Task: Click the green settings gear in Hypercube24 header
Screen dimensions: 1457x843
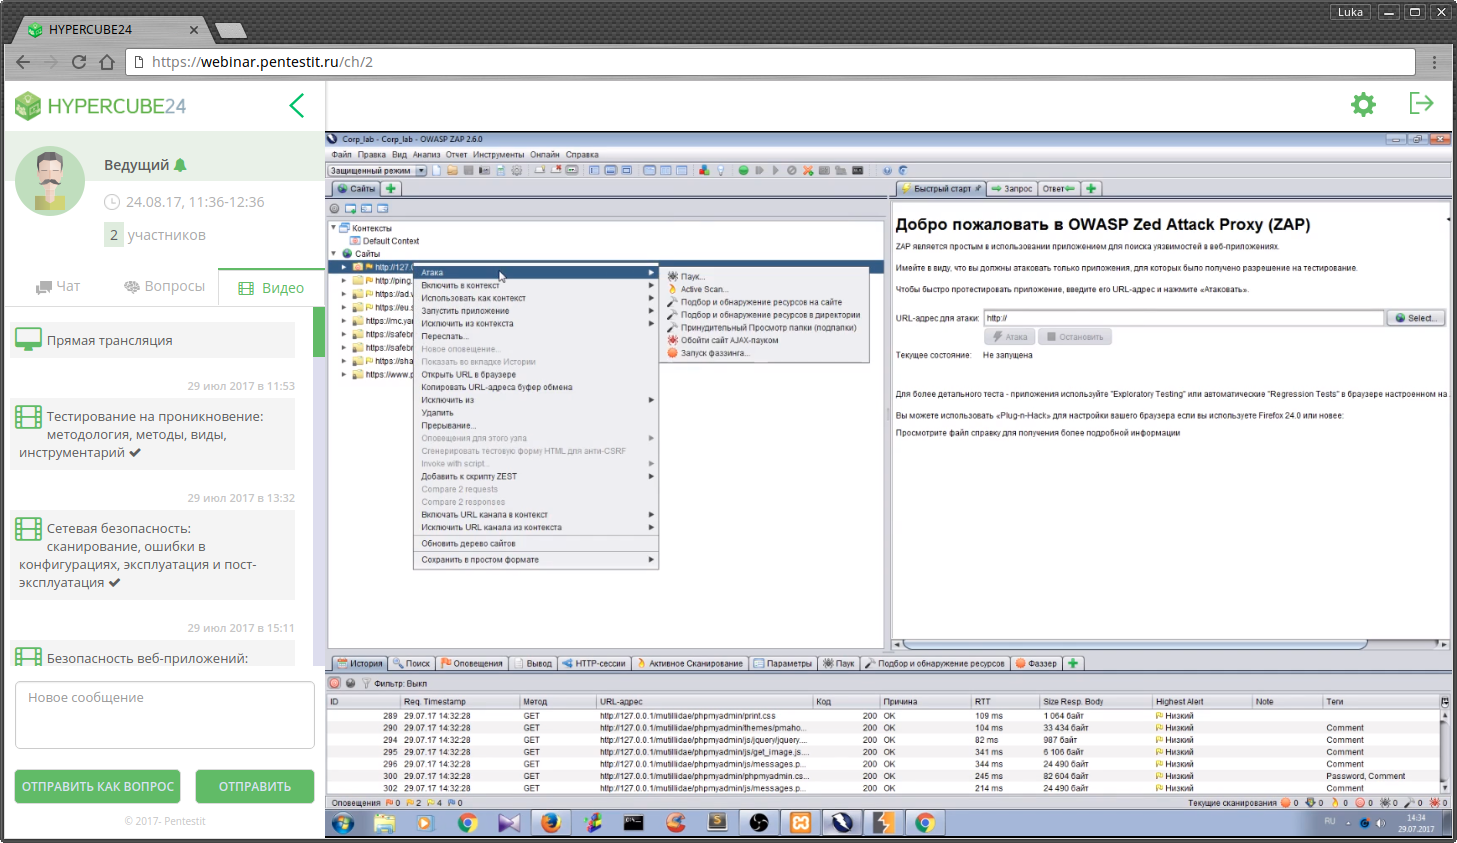Action: [x=1363, y=104]
